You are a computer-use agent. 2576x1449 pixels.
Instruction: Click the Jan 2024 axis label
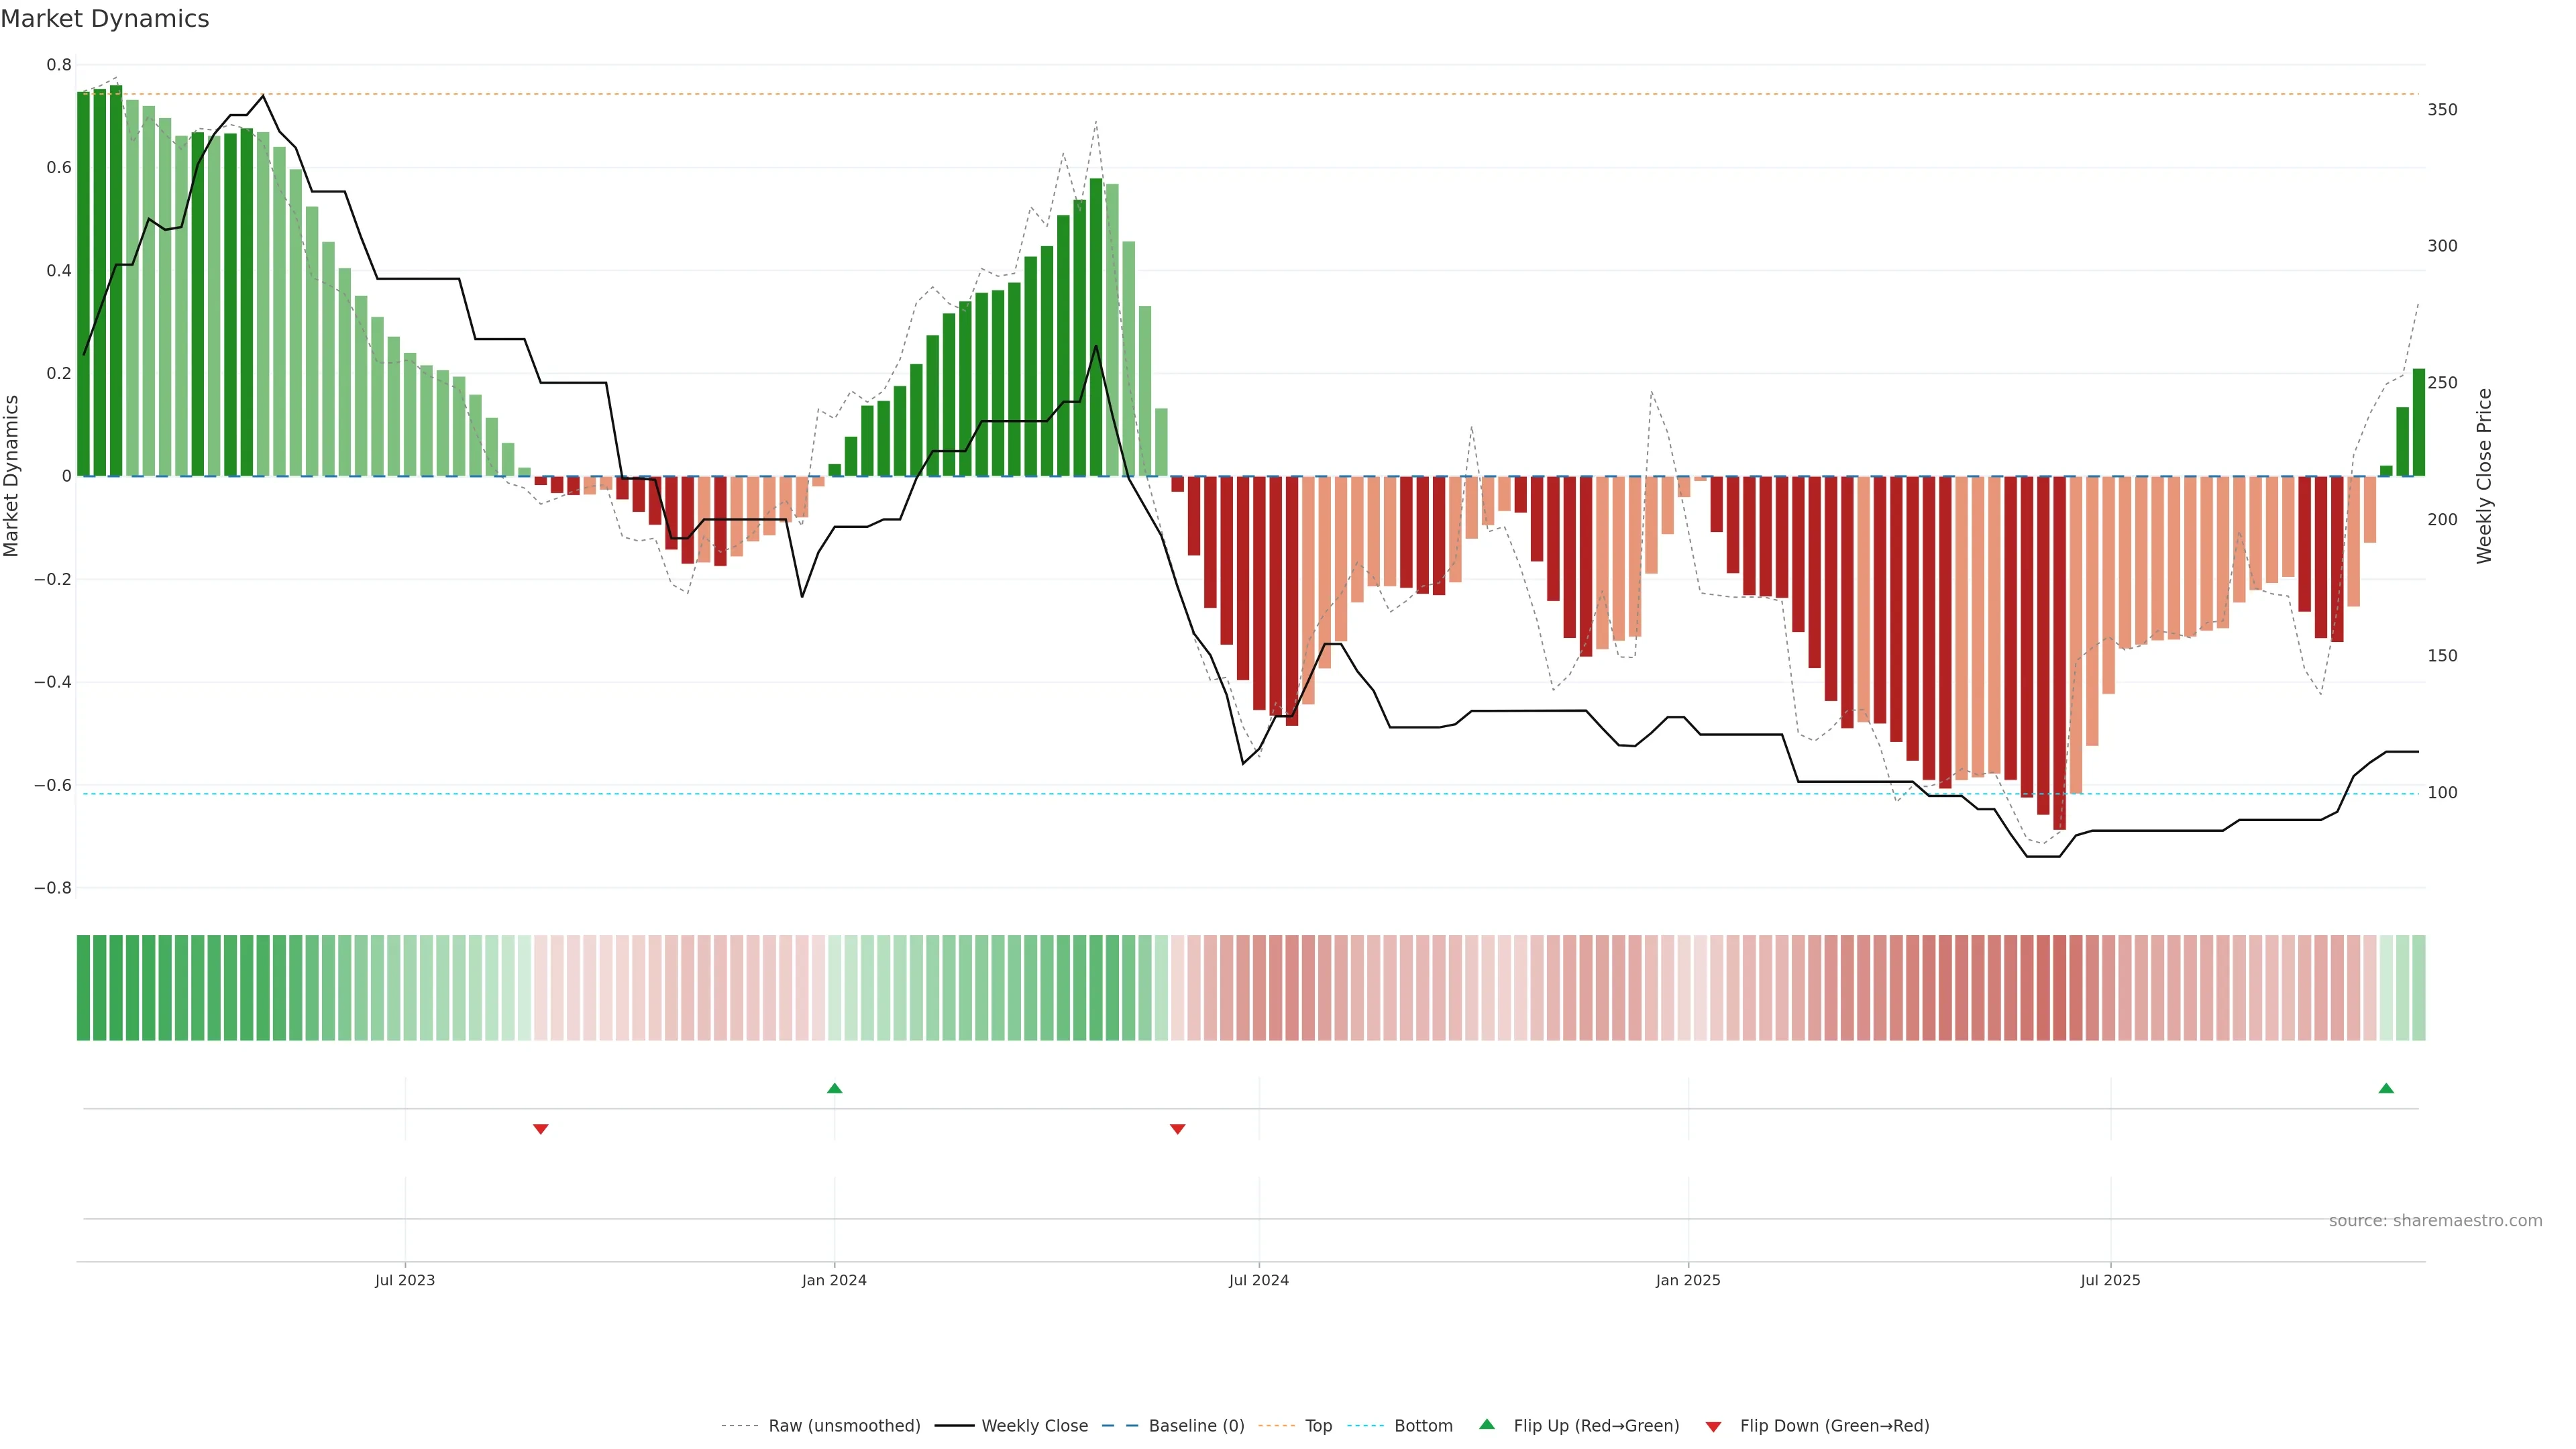point(834,1280)
